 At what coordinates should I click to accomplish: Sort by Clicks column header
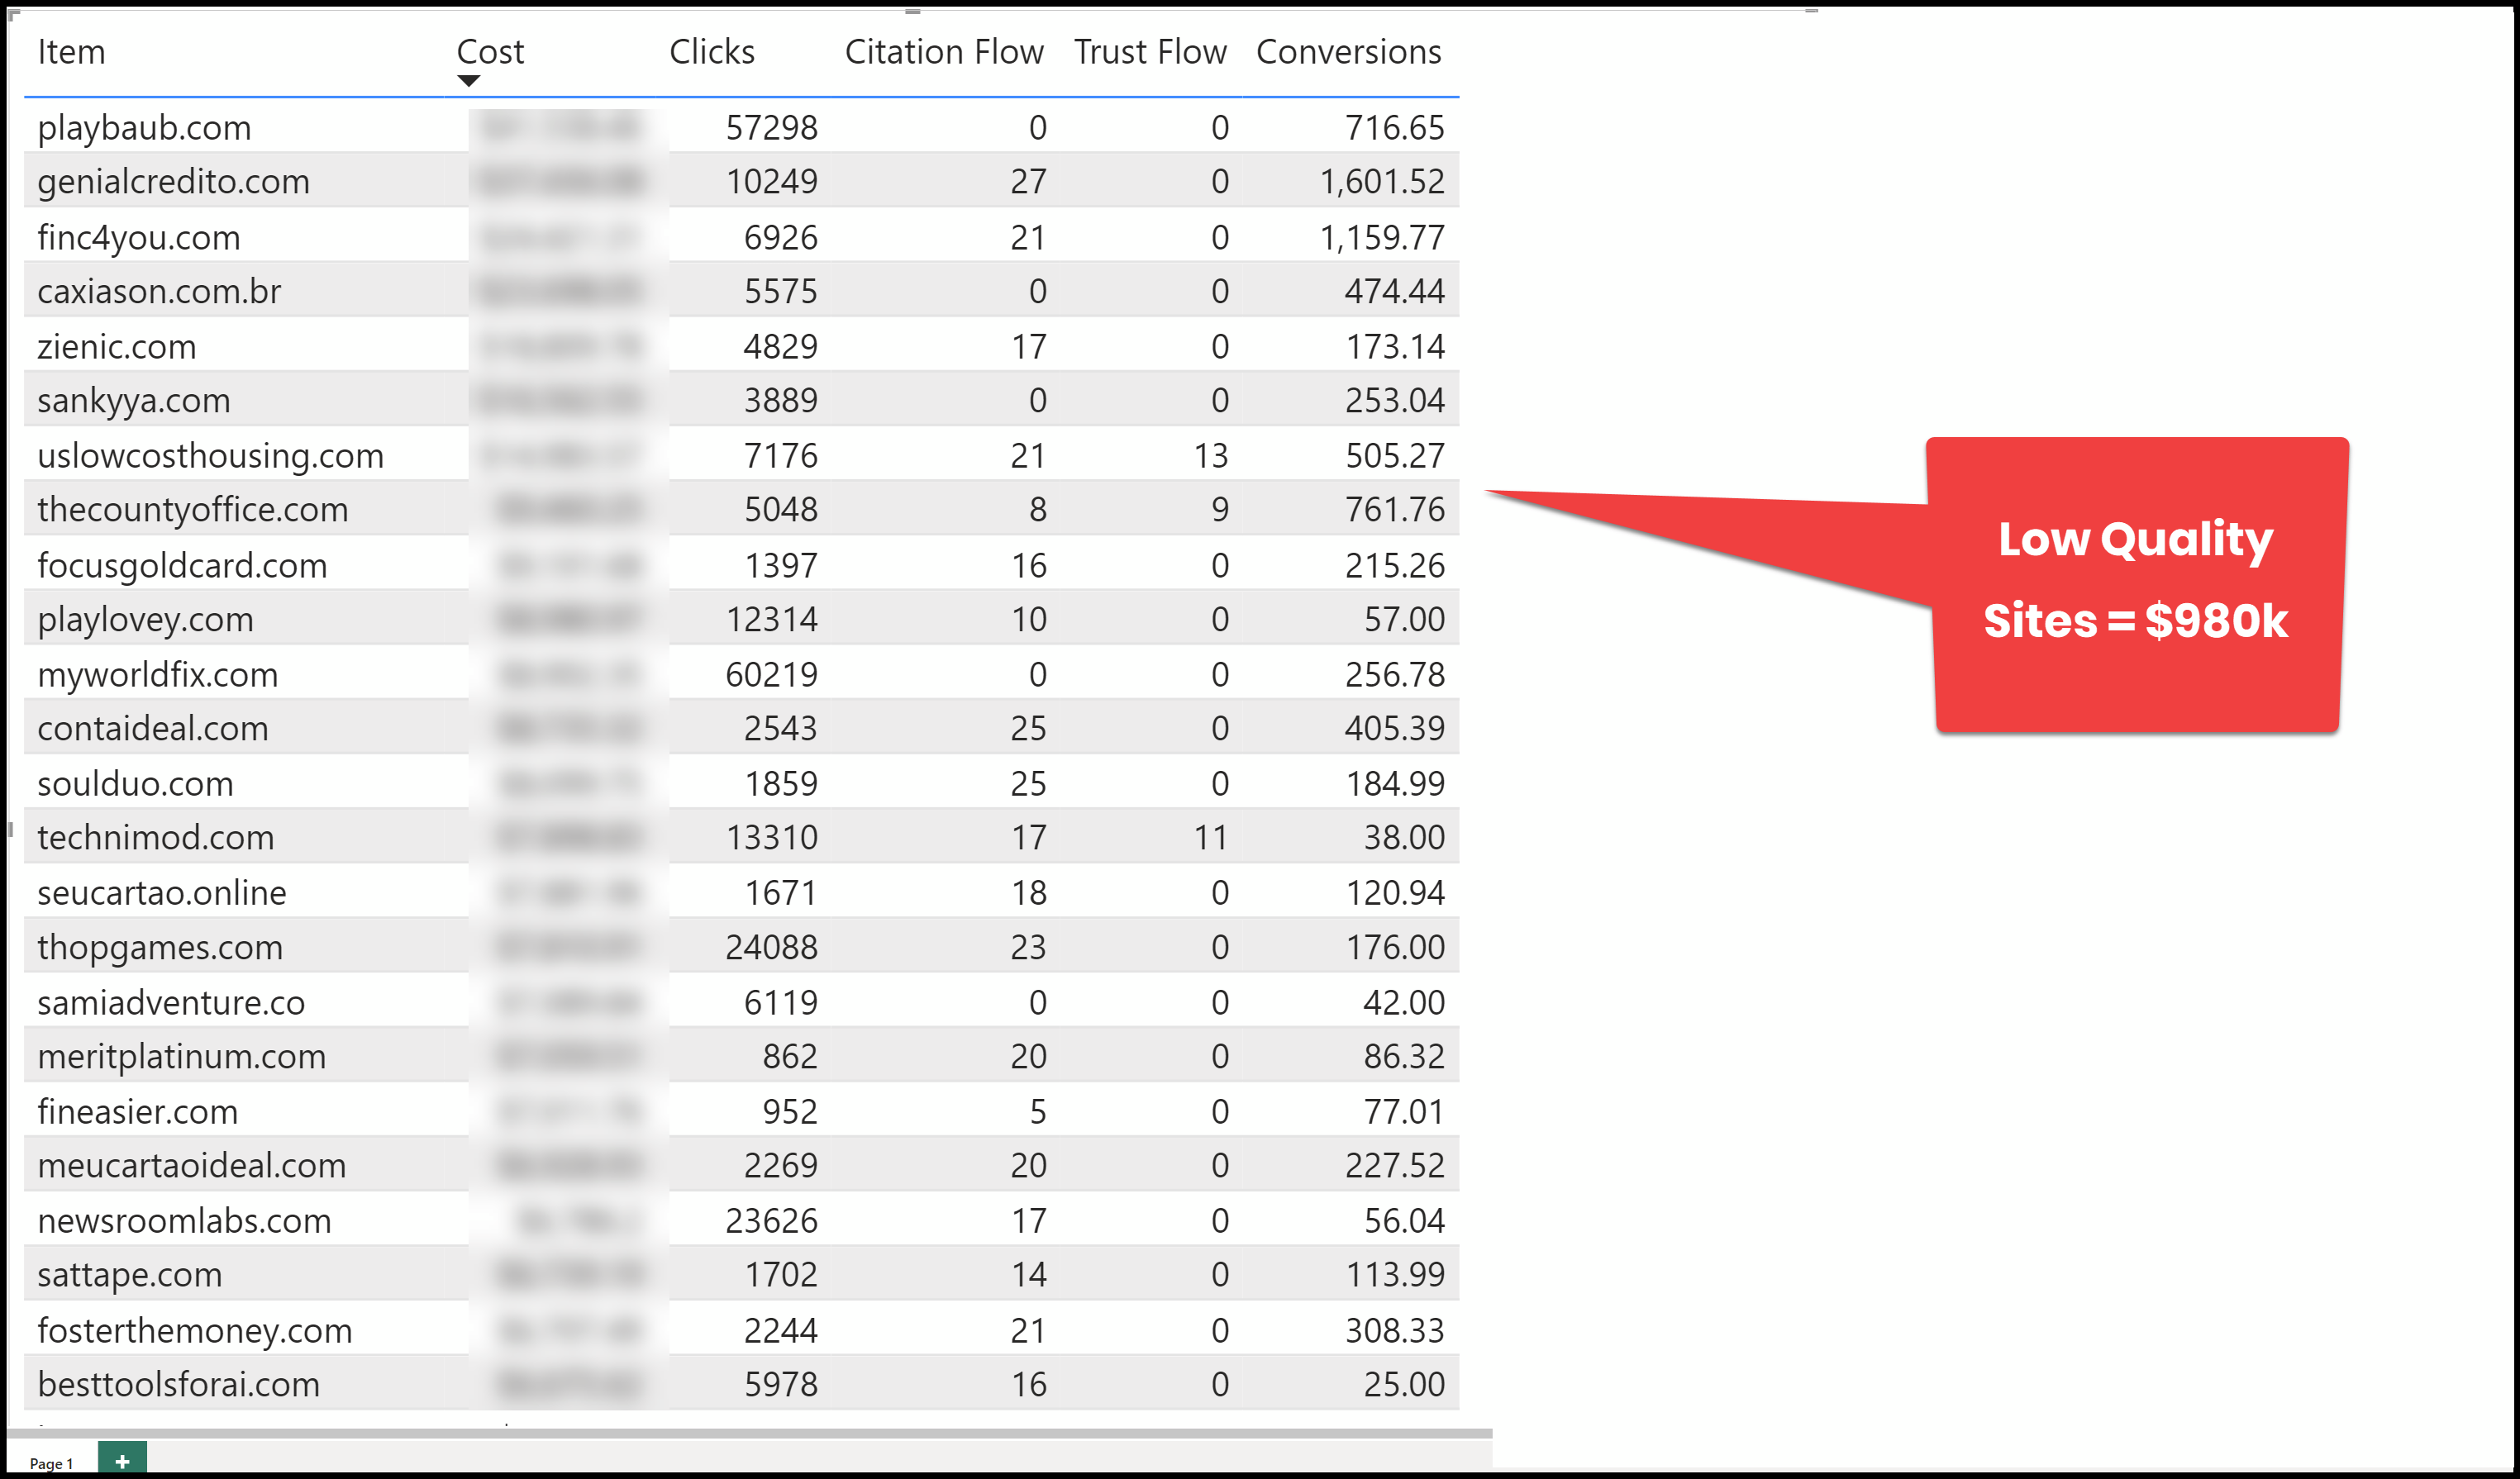711,52
